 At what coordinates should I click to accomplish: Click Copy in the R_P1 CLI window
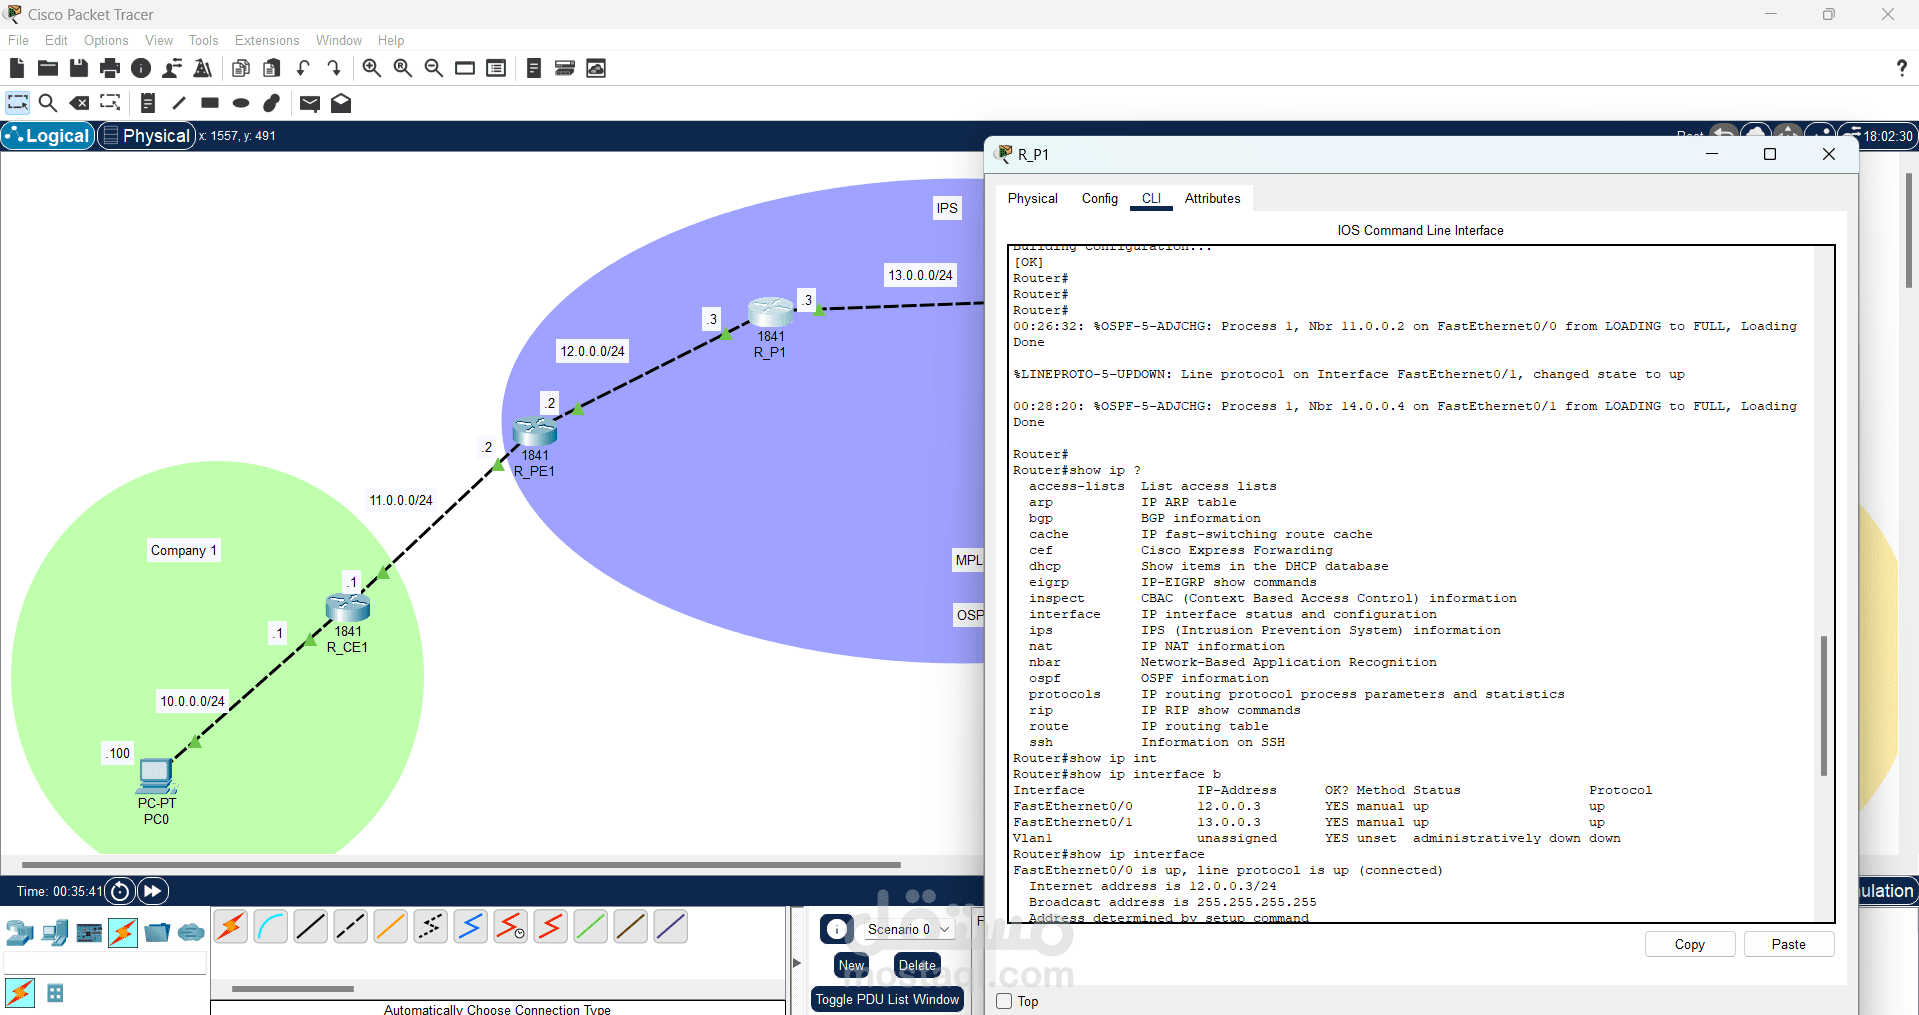(1690, 944)
